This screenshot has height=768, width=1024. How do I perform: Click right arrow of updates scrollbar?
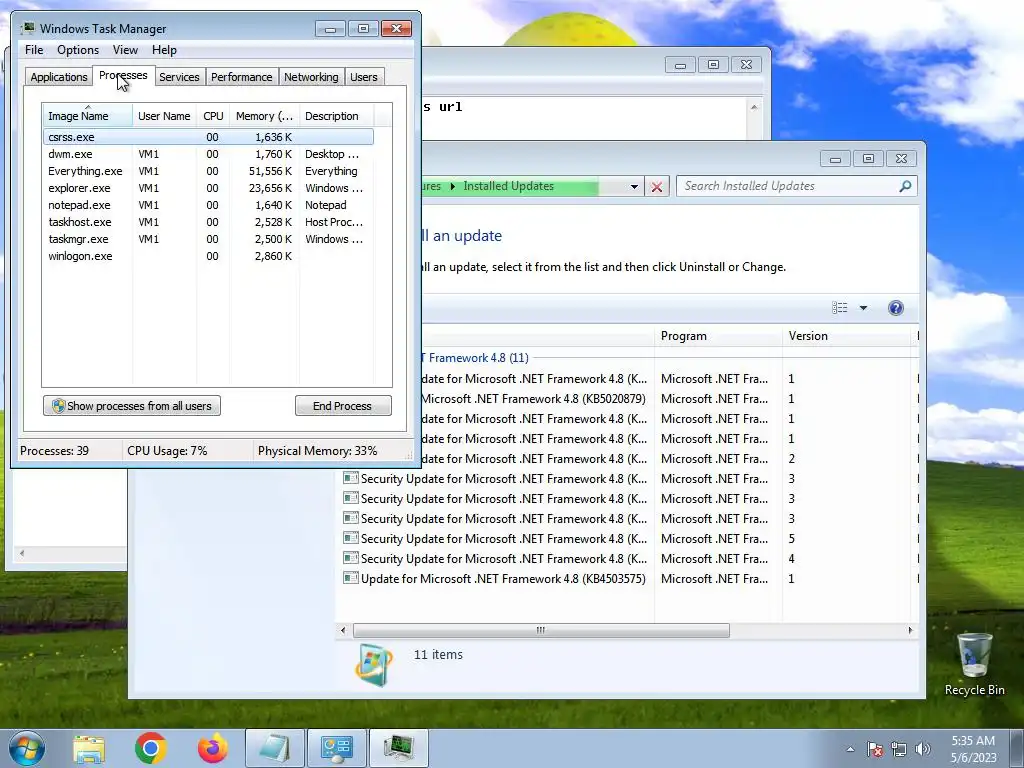[910, 630]
